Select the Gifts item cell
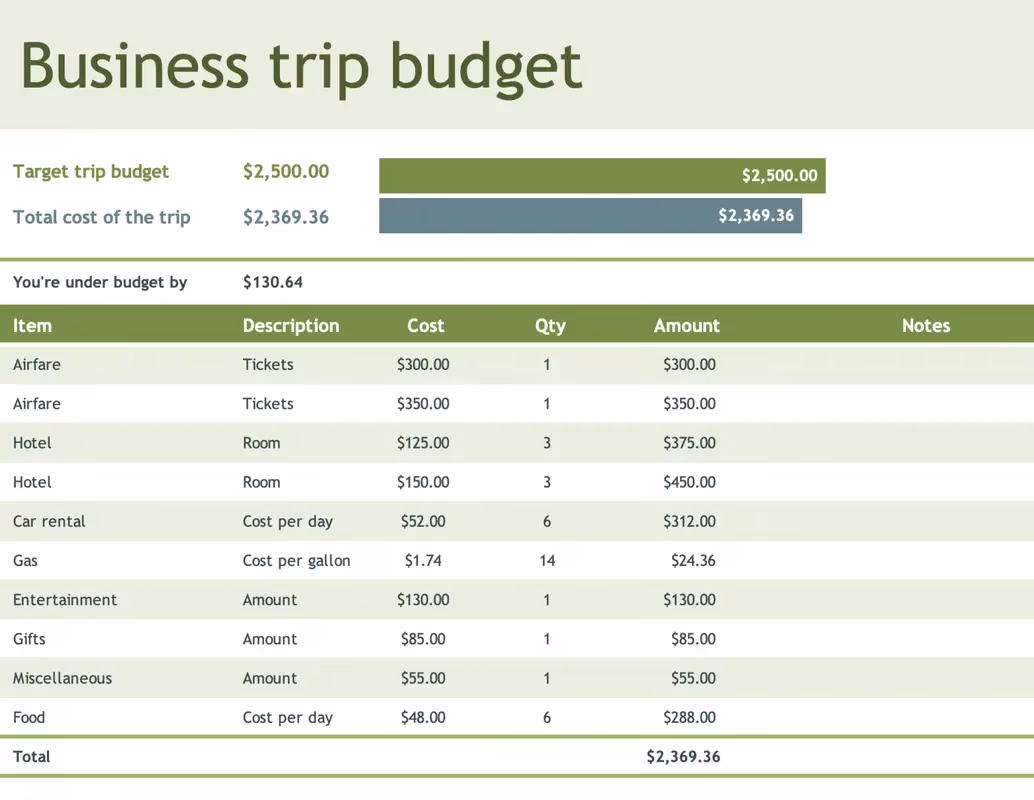Screen dimensions: 1034x800 click(29, 639)
